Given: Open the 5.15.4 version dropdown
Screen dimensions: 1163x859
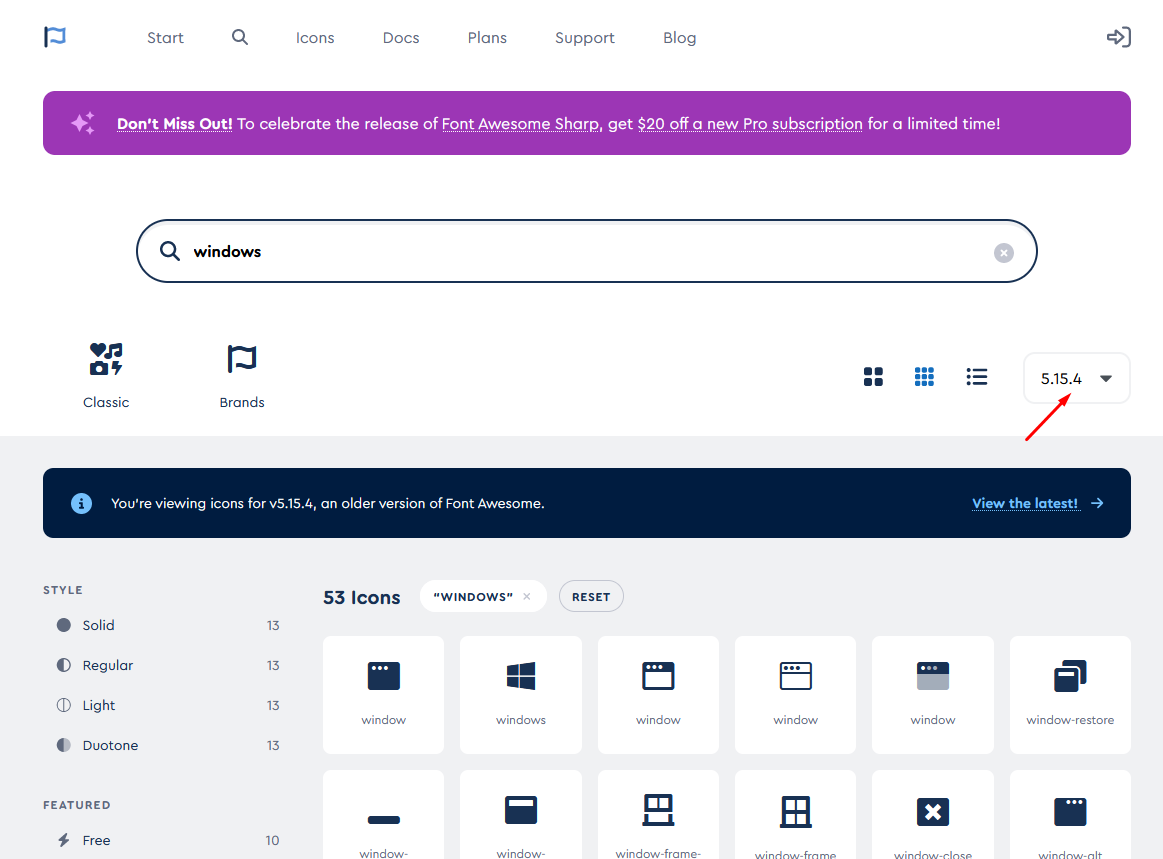Looking at the screenshot, I should (1076, 378).
